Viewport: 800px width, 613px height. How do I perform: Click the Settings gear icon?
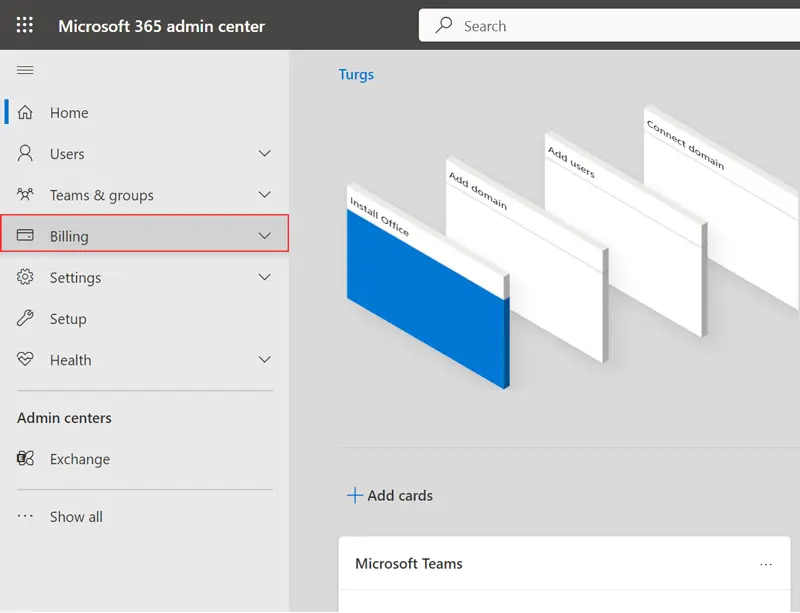pyautogui.click(x=26, y=277)
